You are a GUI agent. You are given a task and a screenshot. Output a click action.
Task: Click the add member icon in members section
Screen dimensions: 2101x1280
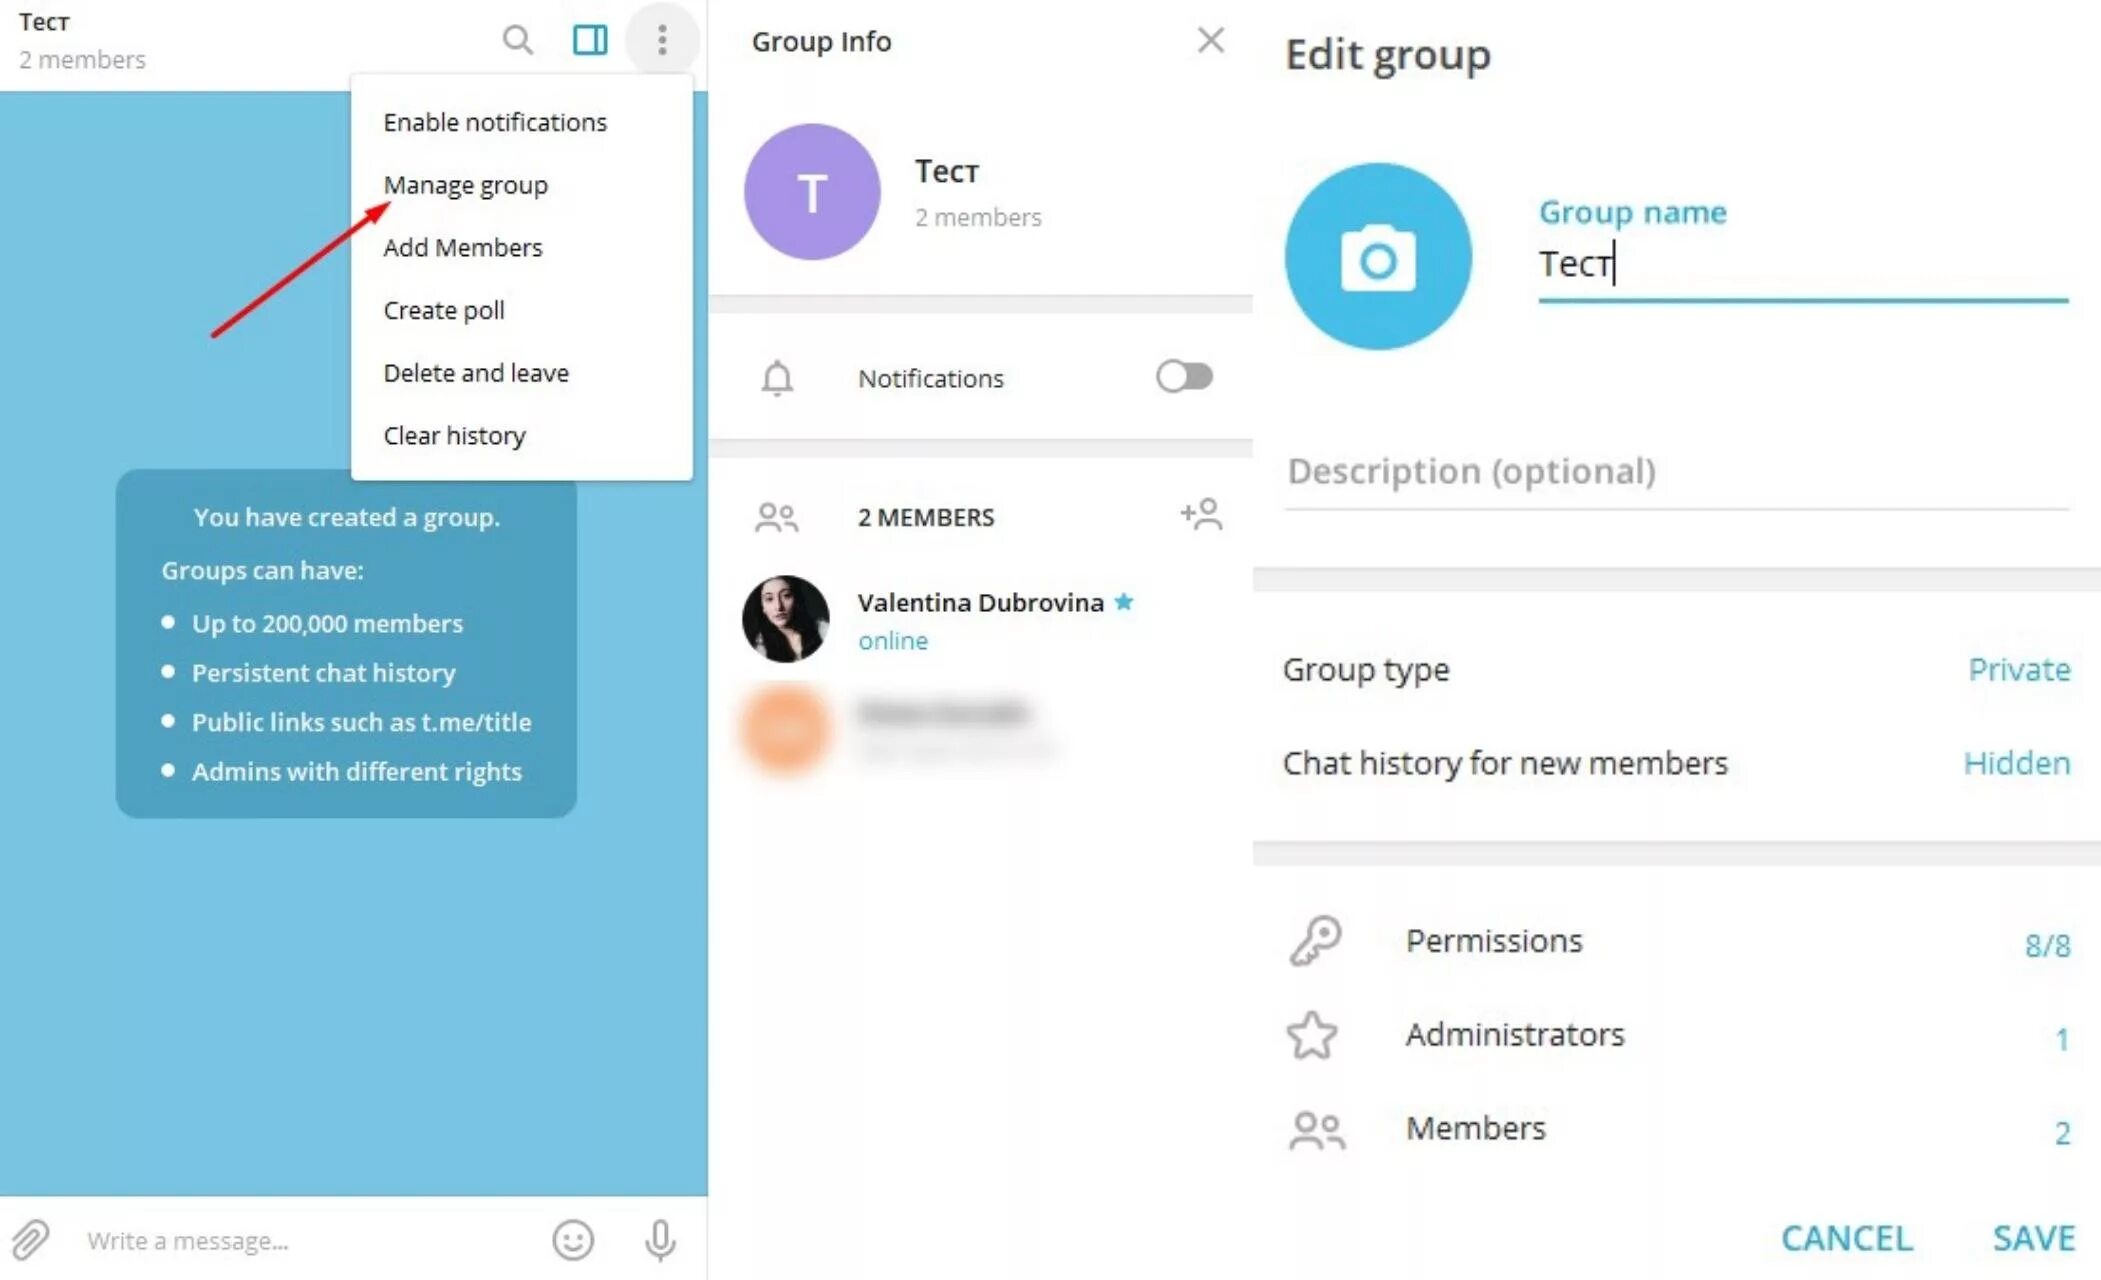(x=1201, y=516)
